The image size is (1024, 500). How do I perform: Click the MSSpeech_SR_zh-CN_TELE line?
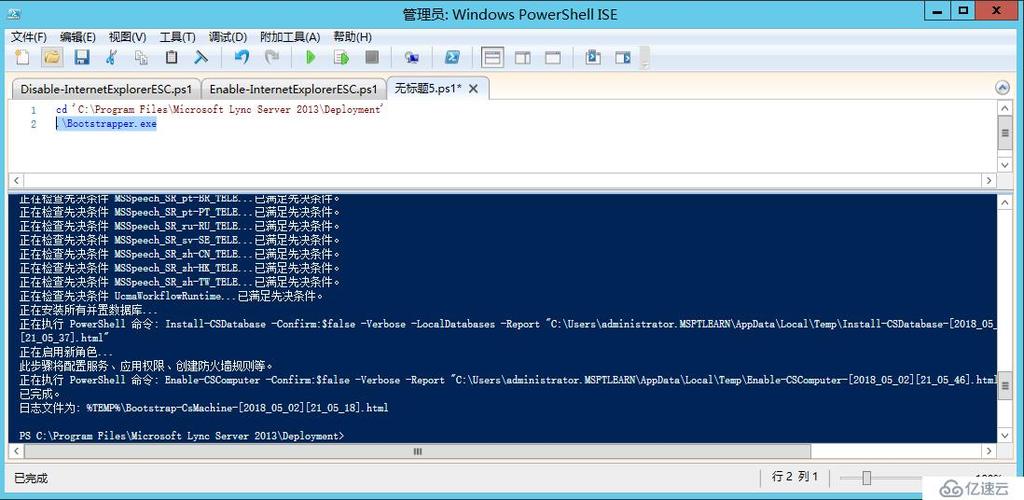pyautogui.click(x=180, y=254)
